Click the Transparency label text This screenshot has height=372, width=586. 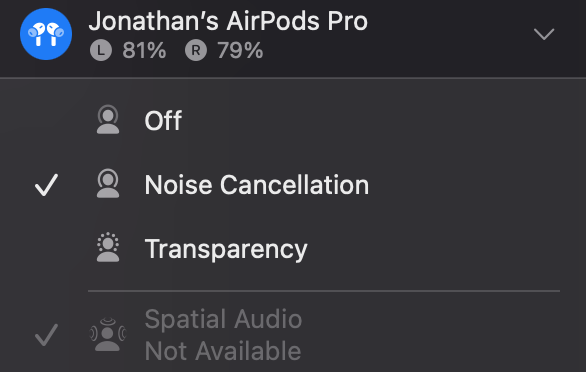pyautogui.click(x=226, y=249)
